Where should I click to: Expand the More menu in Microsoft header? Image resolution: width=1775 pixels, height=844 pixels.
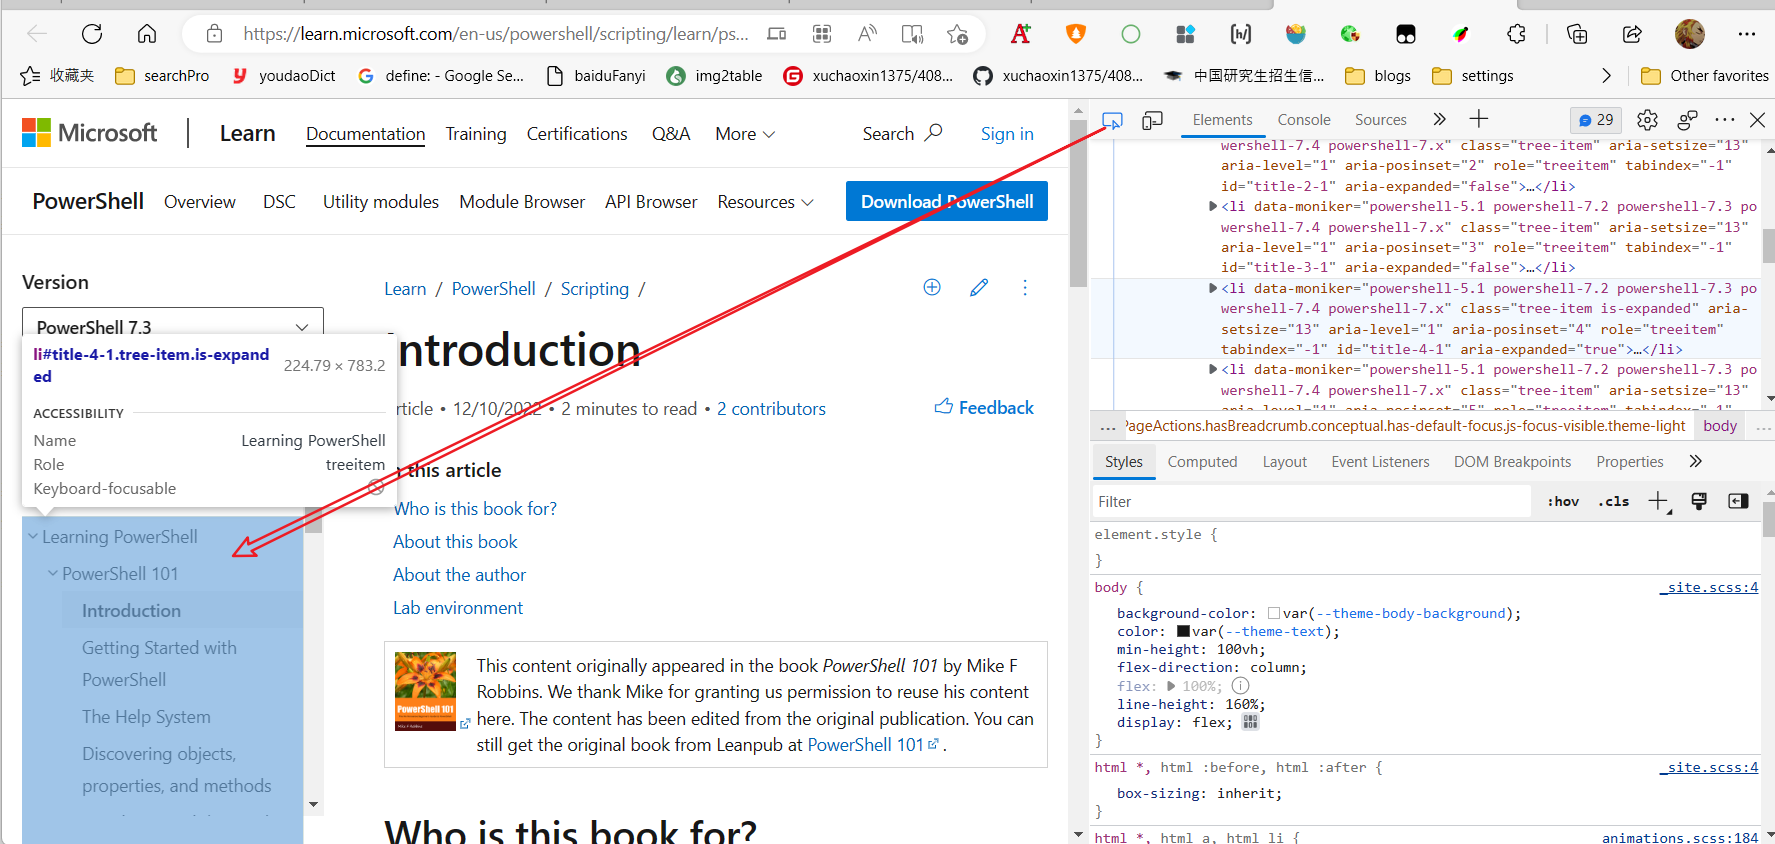745,134
